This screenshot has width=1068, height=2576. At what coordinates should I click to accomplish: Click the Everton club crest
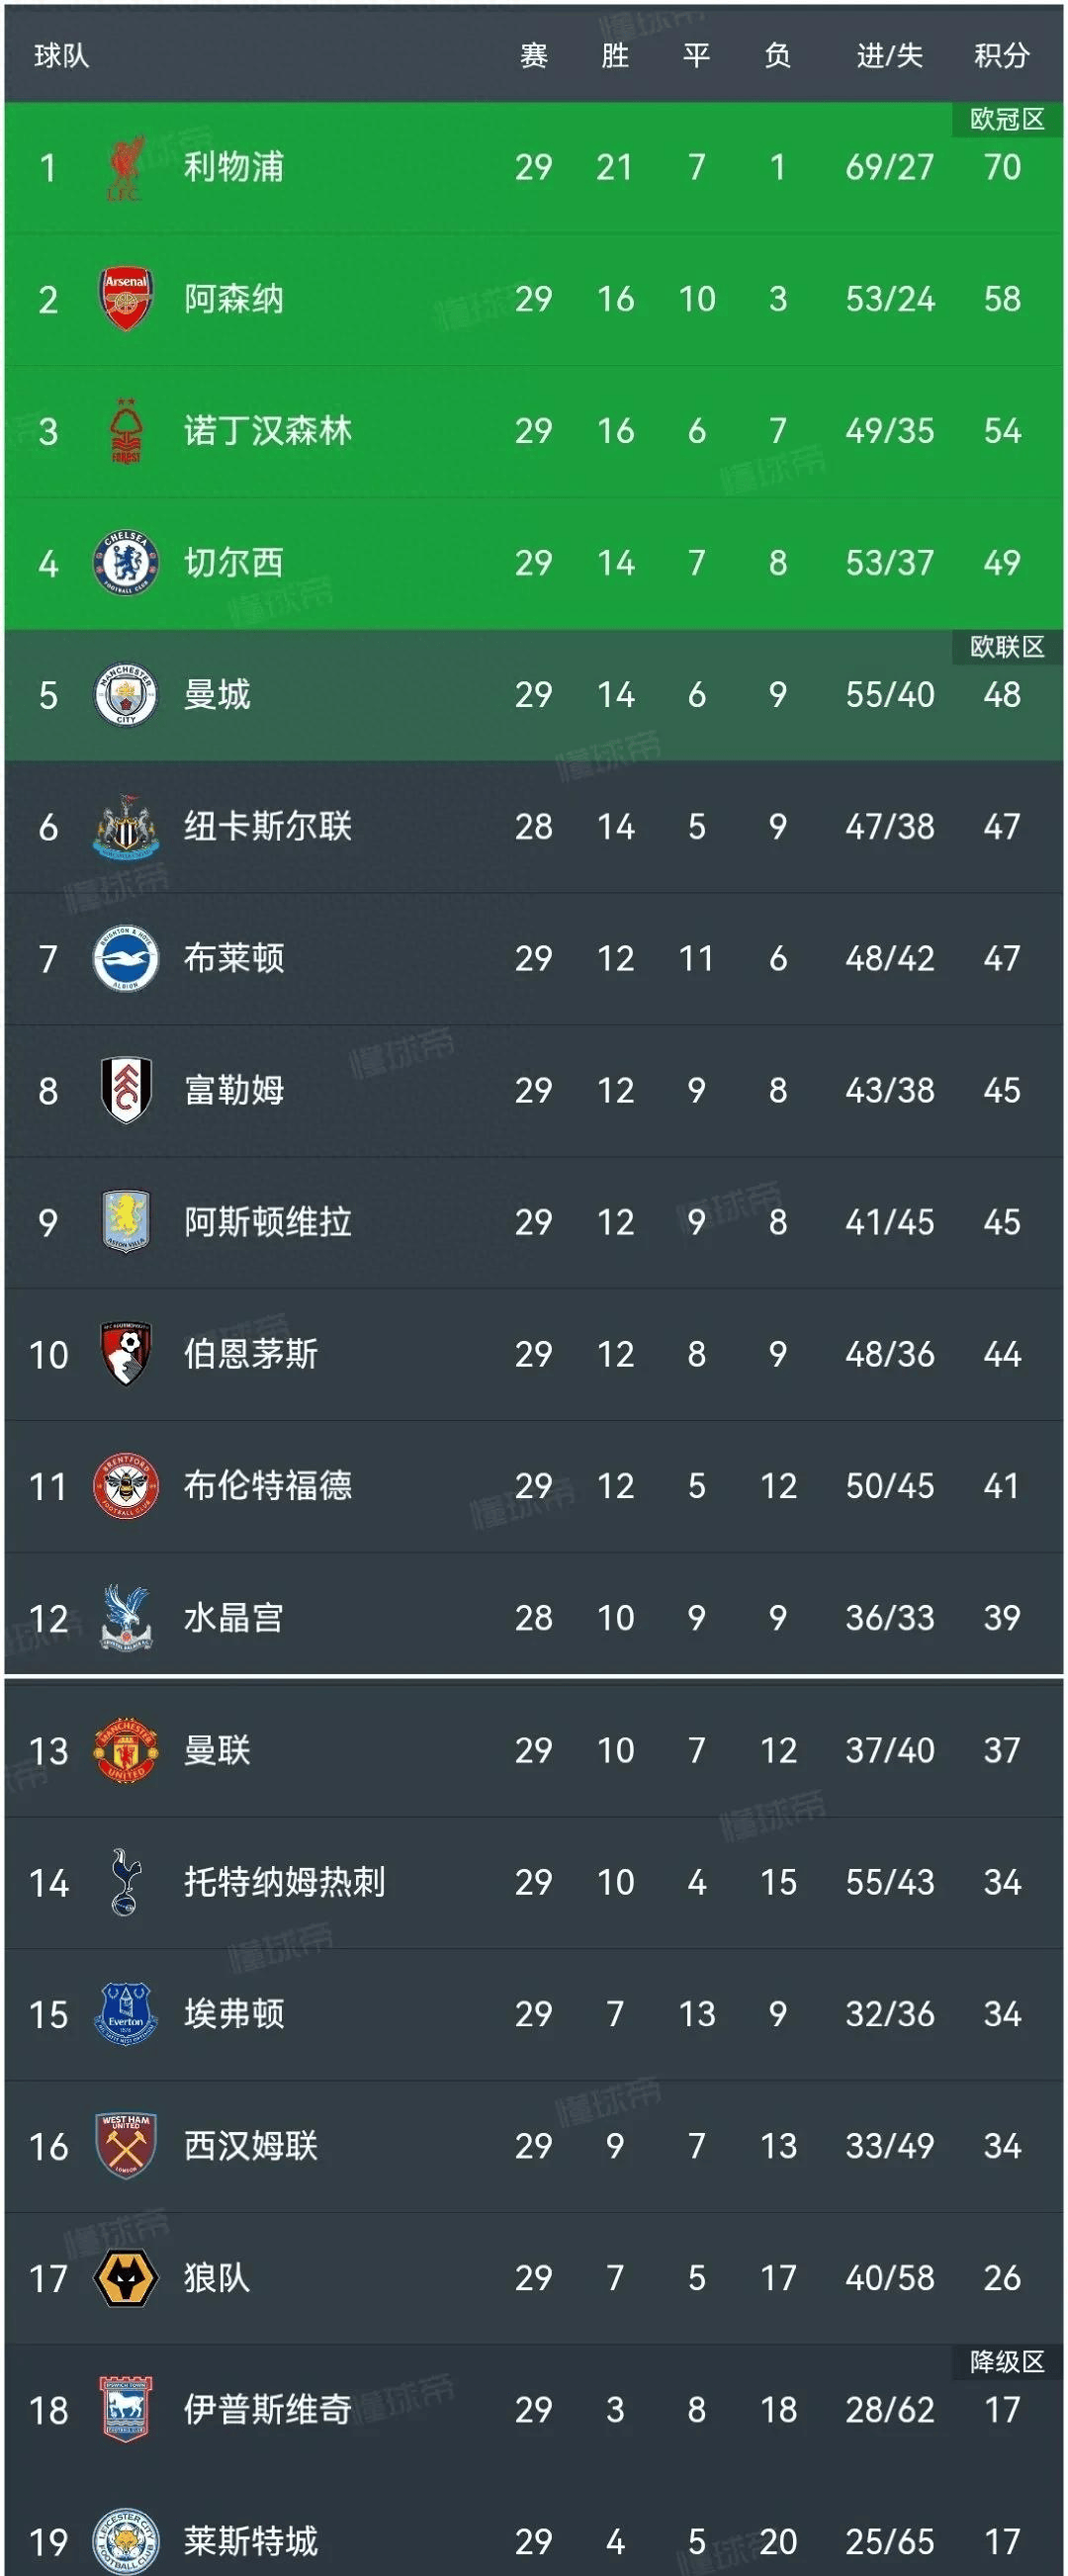point(126,2014)
